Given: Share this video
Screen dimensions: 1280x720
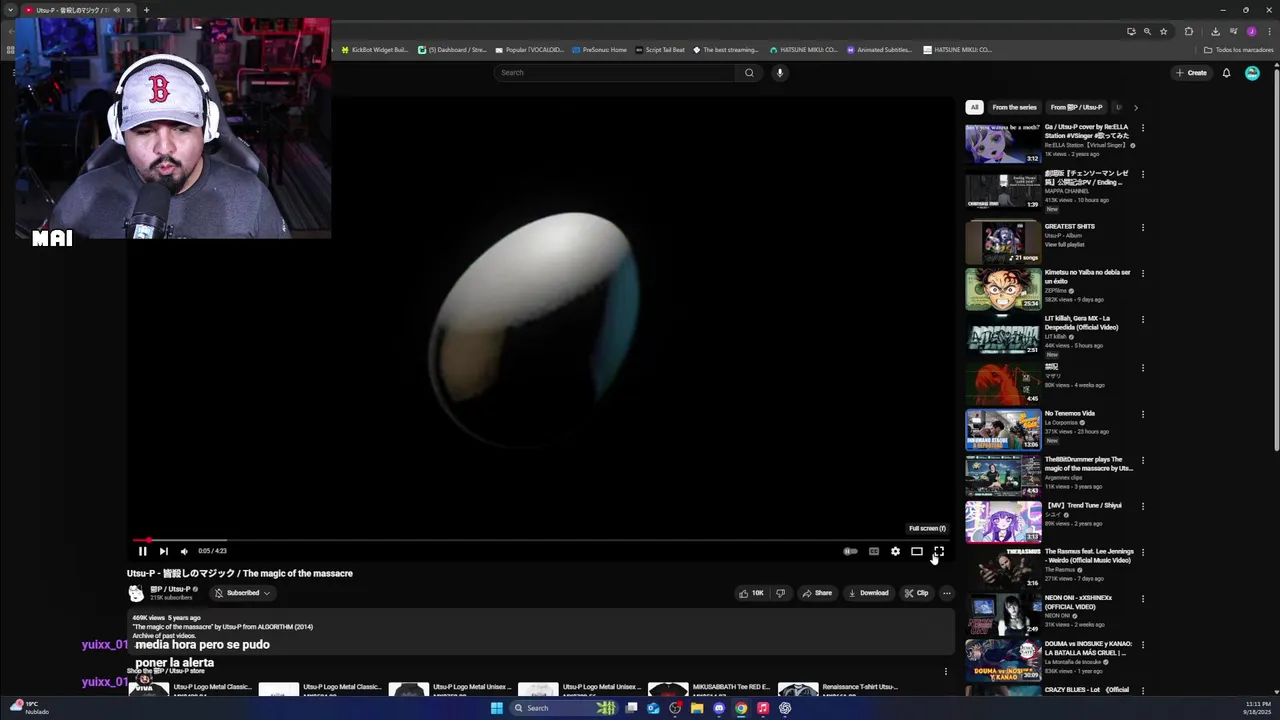Looking at the screenshot, I should pyautogui.click(x=817, y=593).
